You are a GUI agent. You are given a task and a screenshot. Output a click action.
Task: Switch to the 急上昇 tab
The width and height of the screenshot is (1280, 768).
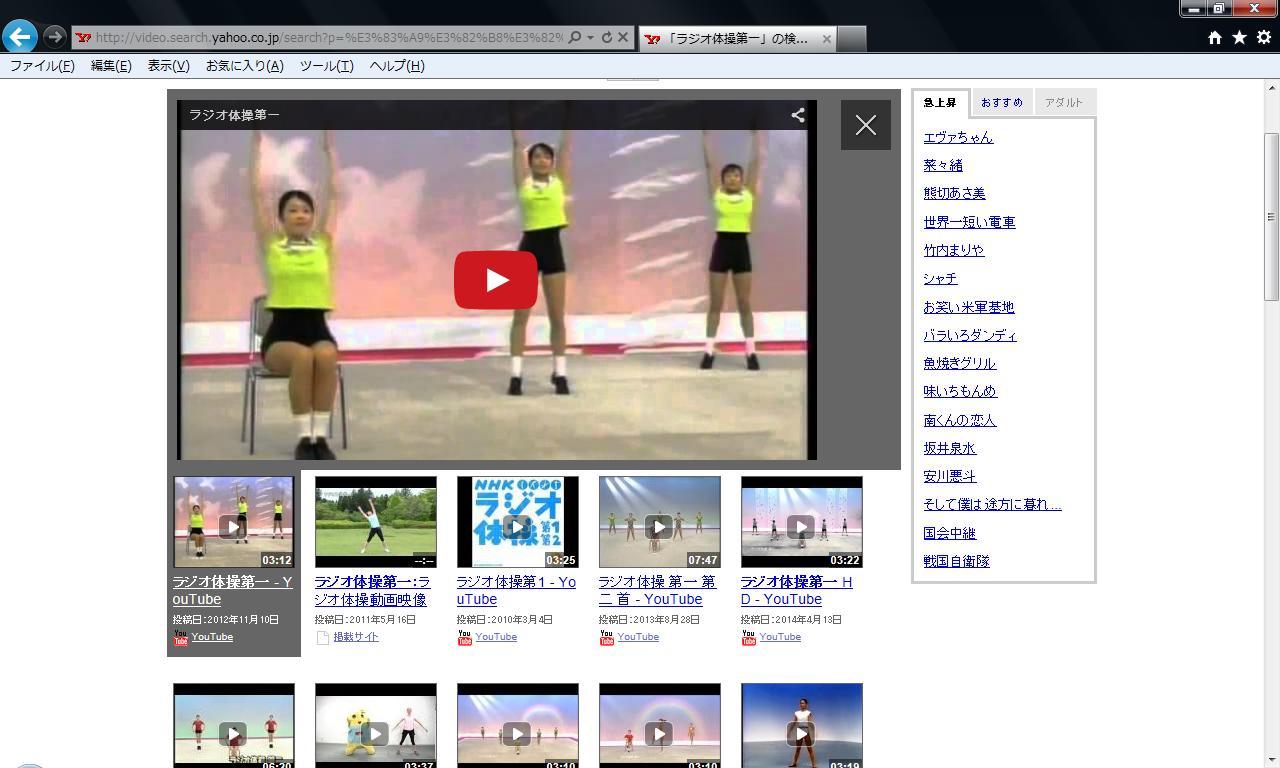[940, 103]
